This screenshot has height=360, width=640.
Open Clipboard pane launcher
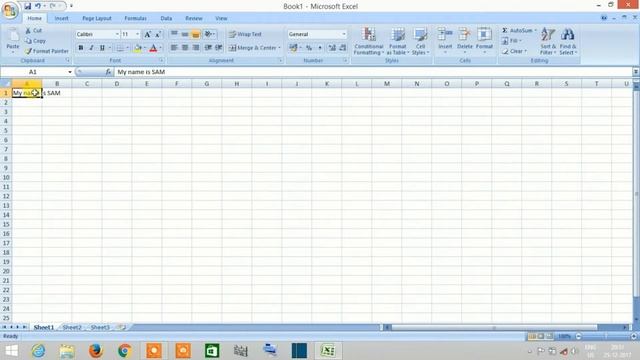click(x=68, y=60)
